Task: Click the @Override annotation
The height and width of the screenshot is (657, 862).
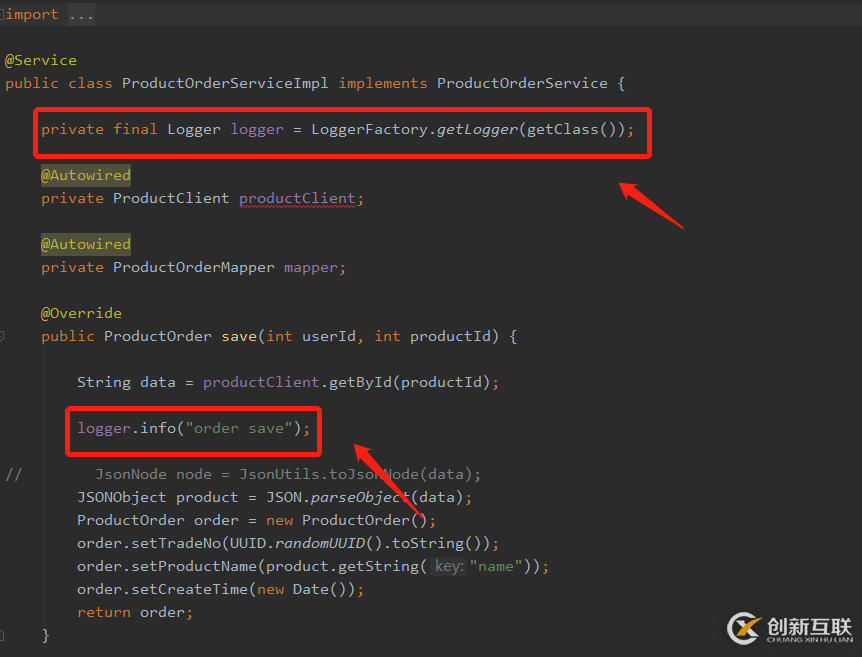Action: coord(81,313)
